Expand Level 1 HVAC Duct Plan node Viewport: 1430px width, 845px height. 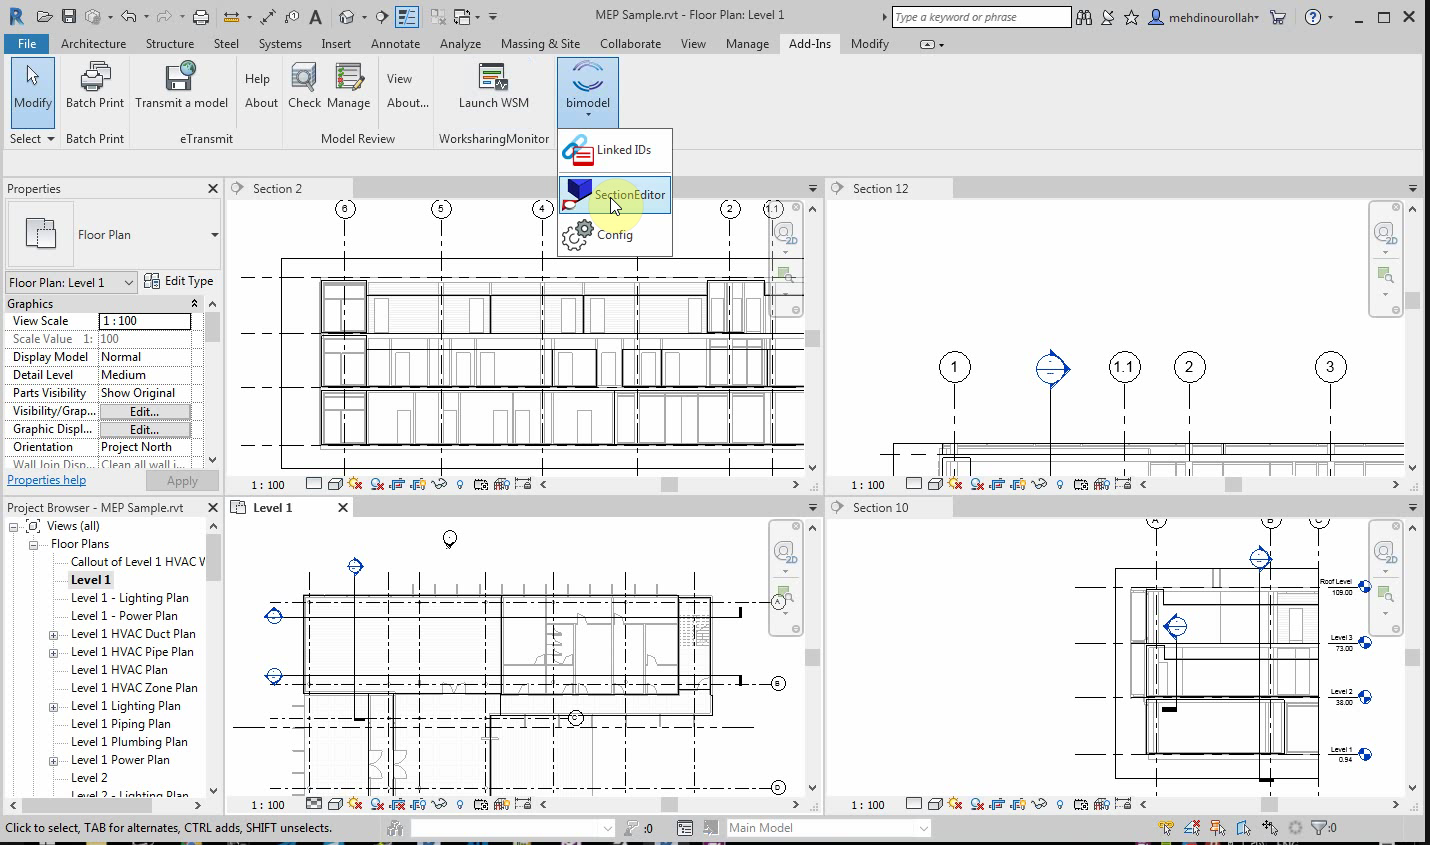click(x=54, y=635)
